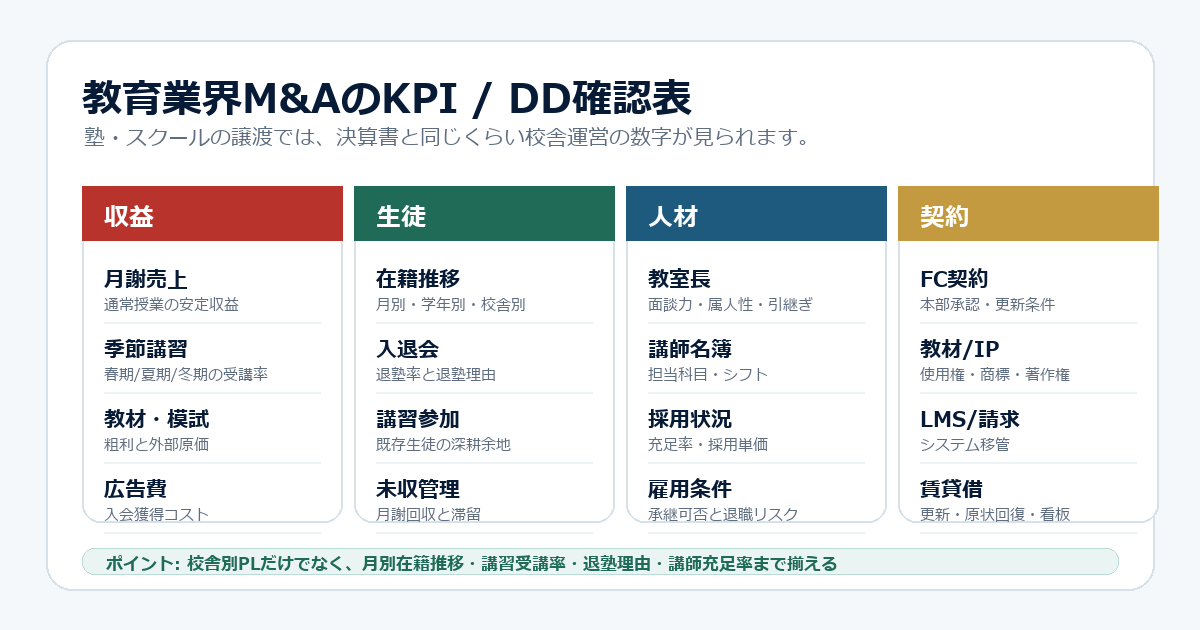This screenshot has width=1200, height=630.
Task: Click the text 使用権・商標・著作権
Action: [995, 375]
